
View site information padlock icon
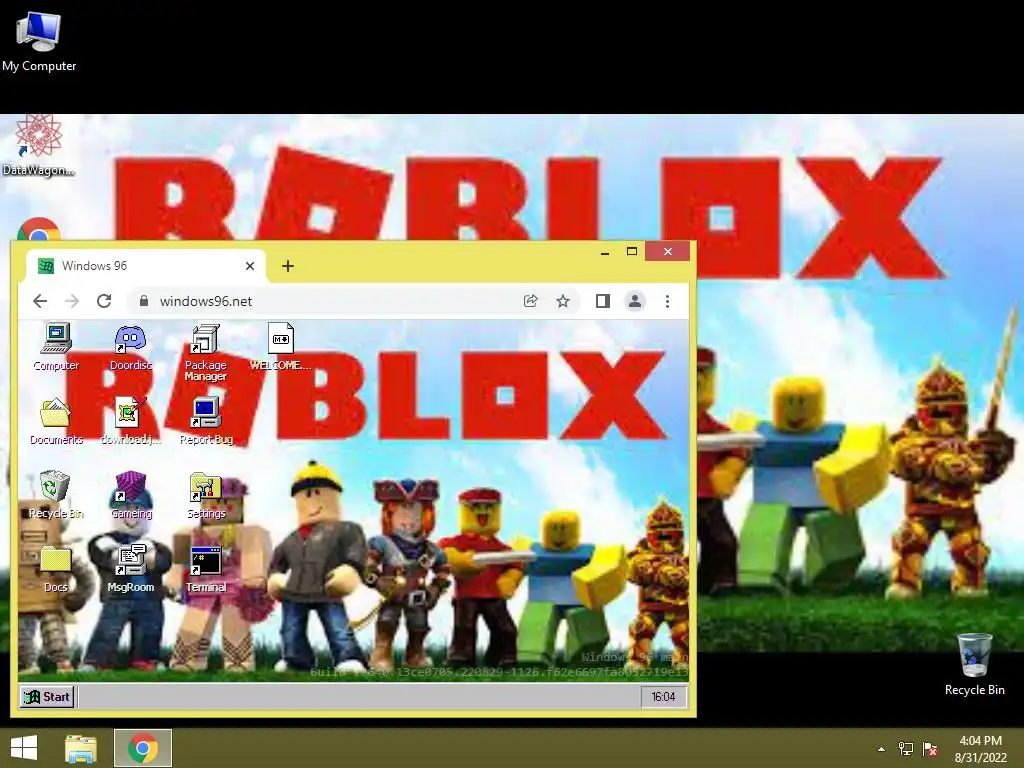tap(144, 301)
